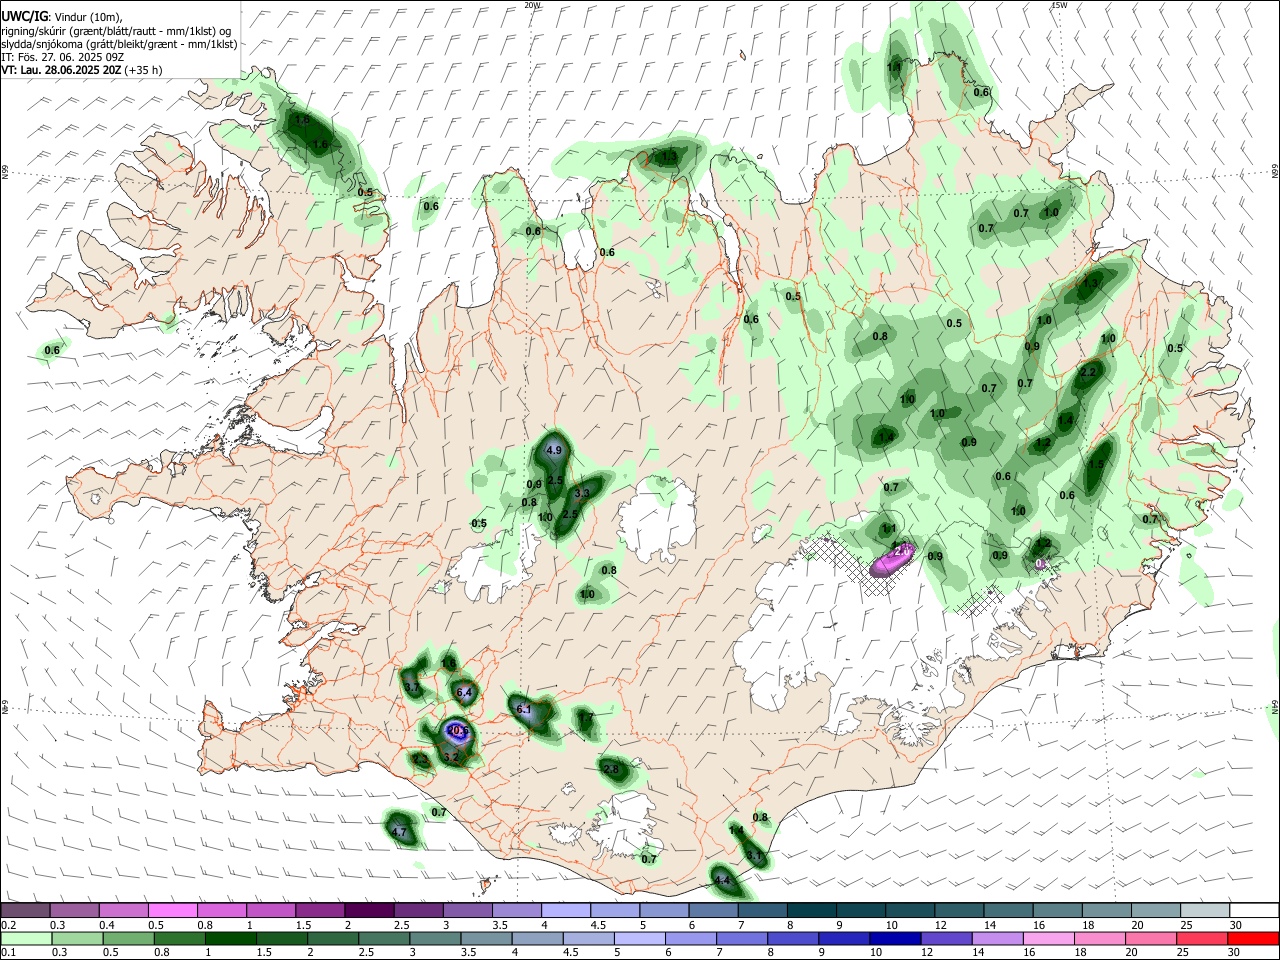Image resolution: width=1280 pixels, height=960 pixels.
Task: Click the 'VT: Lau. 28.06.2025 20Z (+35 h)' line
Action: coord(82,70)
